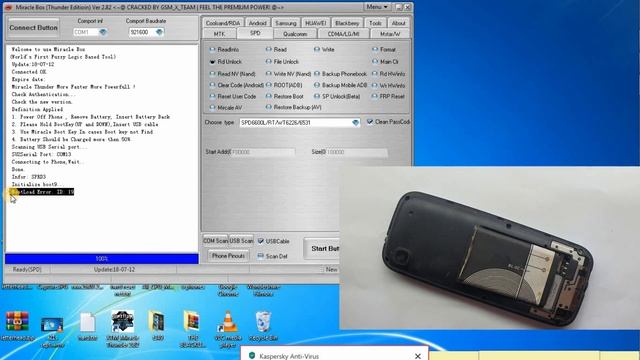The image size is (640, 360).
Task: Open the HUAWEI tab
Action: pyautogui.click(x=316, y=23)
